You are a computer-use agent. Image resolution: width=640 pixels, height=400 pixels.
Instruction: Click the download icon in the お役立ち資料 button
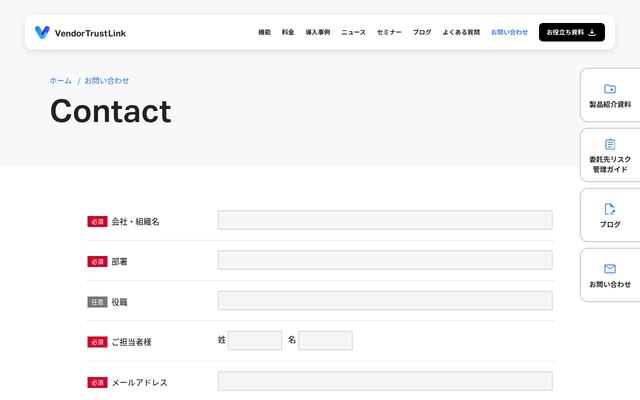pos(592,33)
